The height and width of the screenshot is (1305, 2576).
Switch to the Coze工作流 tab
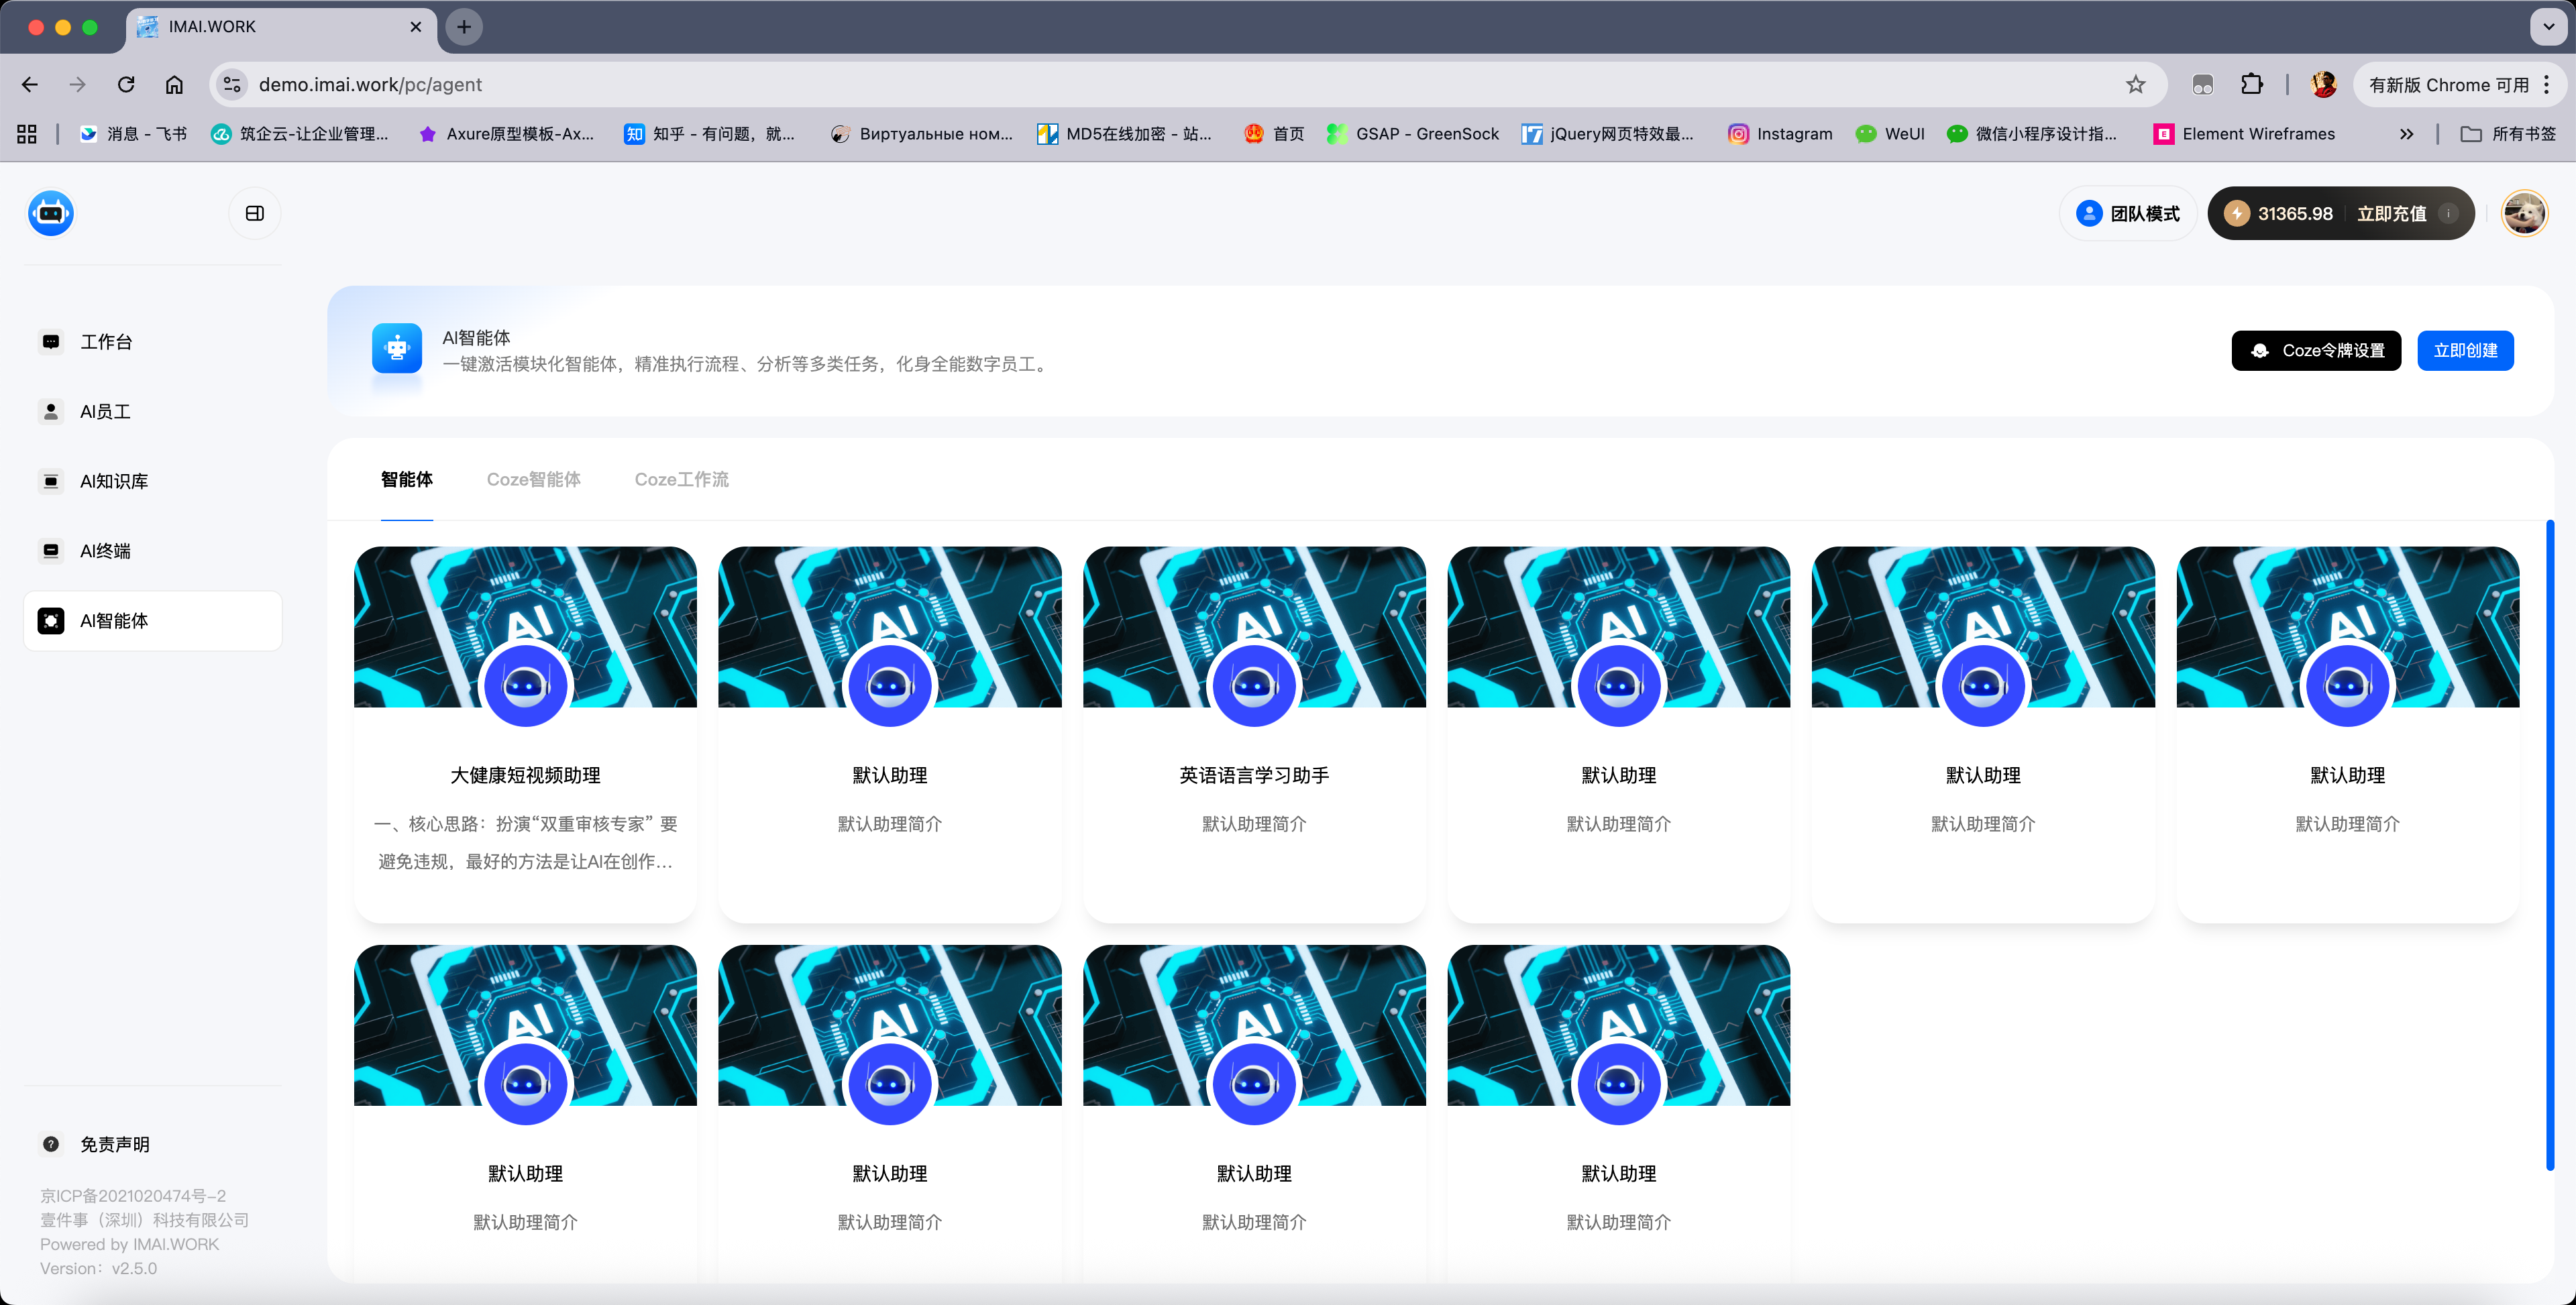[x=681, y=479]
